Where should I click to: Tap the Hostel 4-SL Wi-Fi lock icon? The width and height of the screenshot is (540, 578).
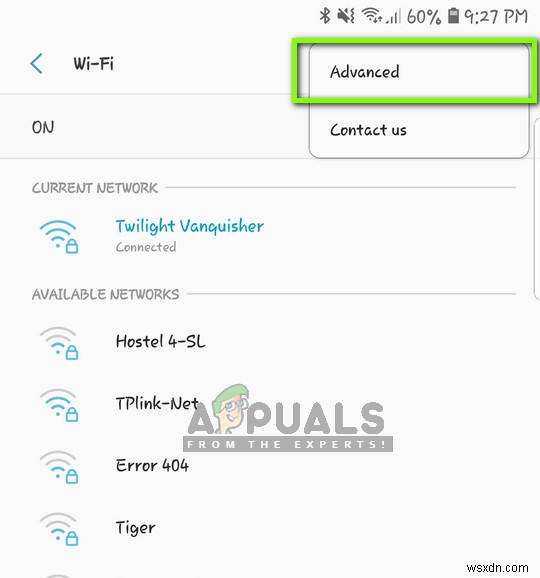point(72,352)
